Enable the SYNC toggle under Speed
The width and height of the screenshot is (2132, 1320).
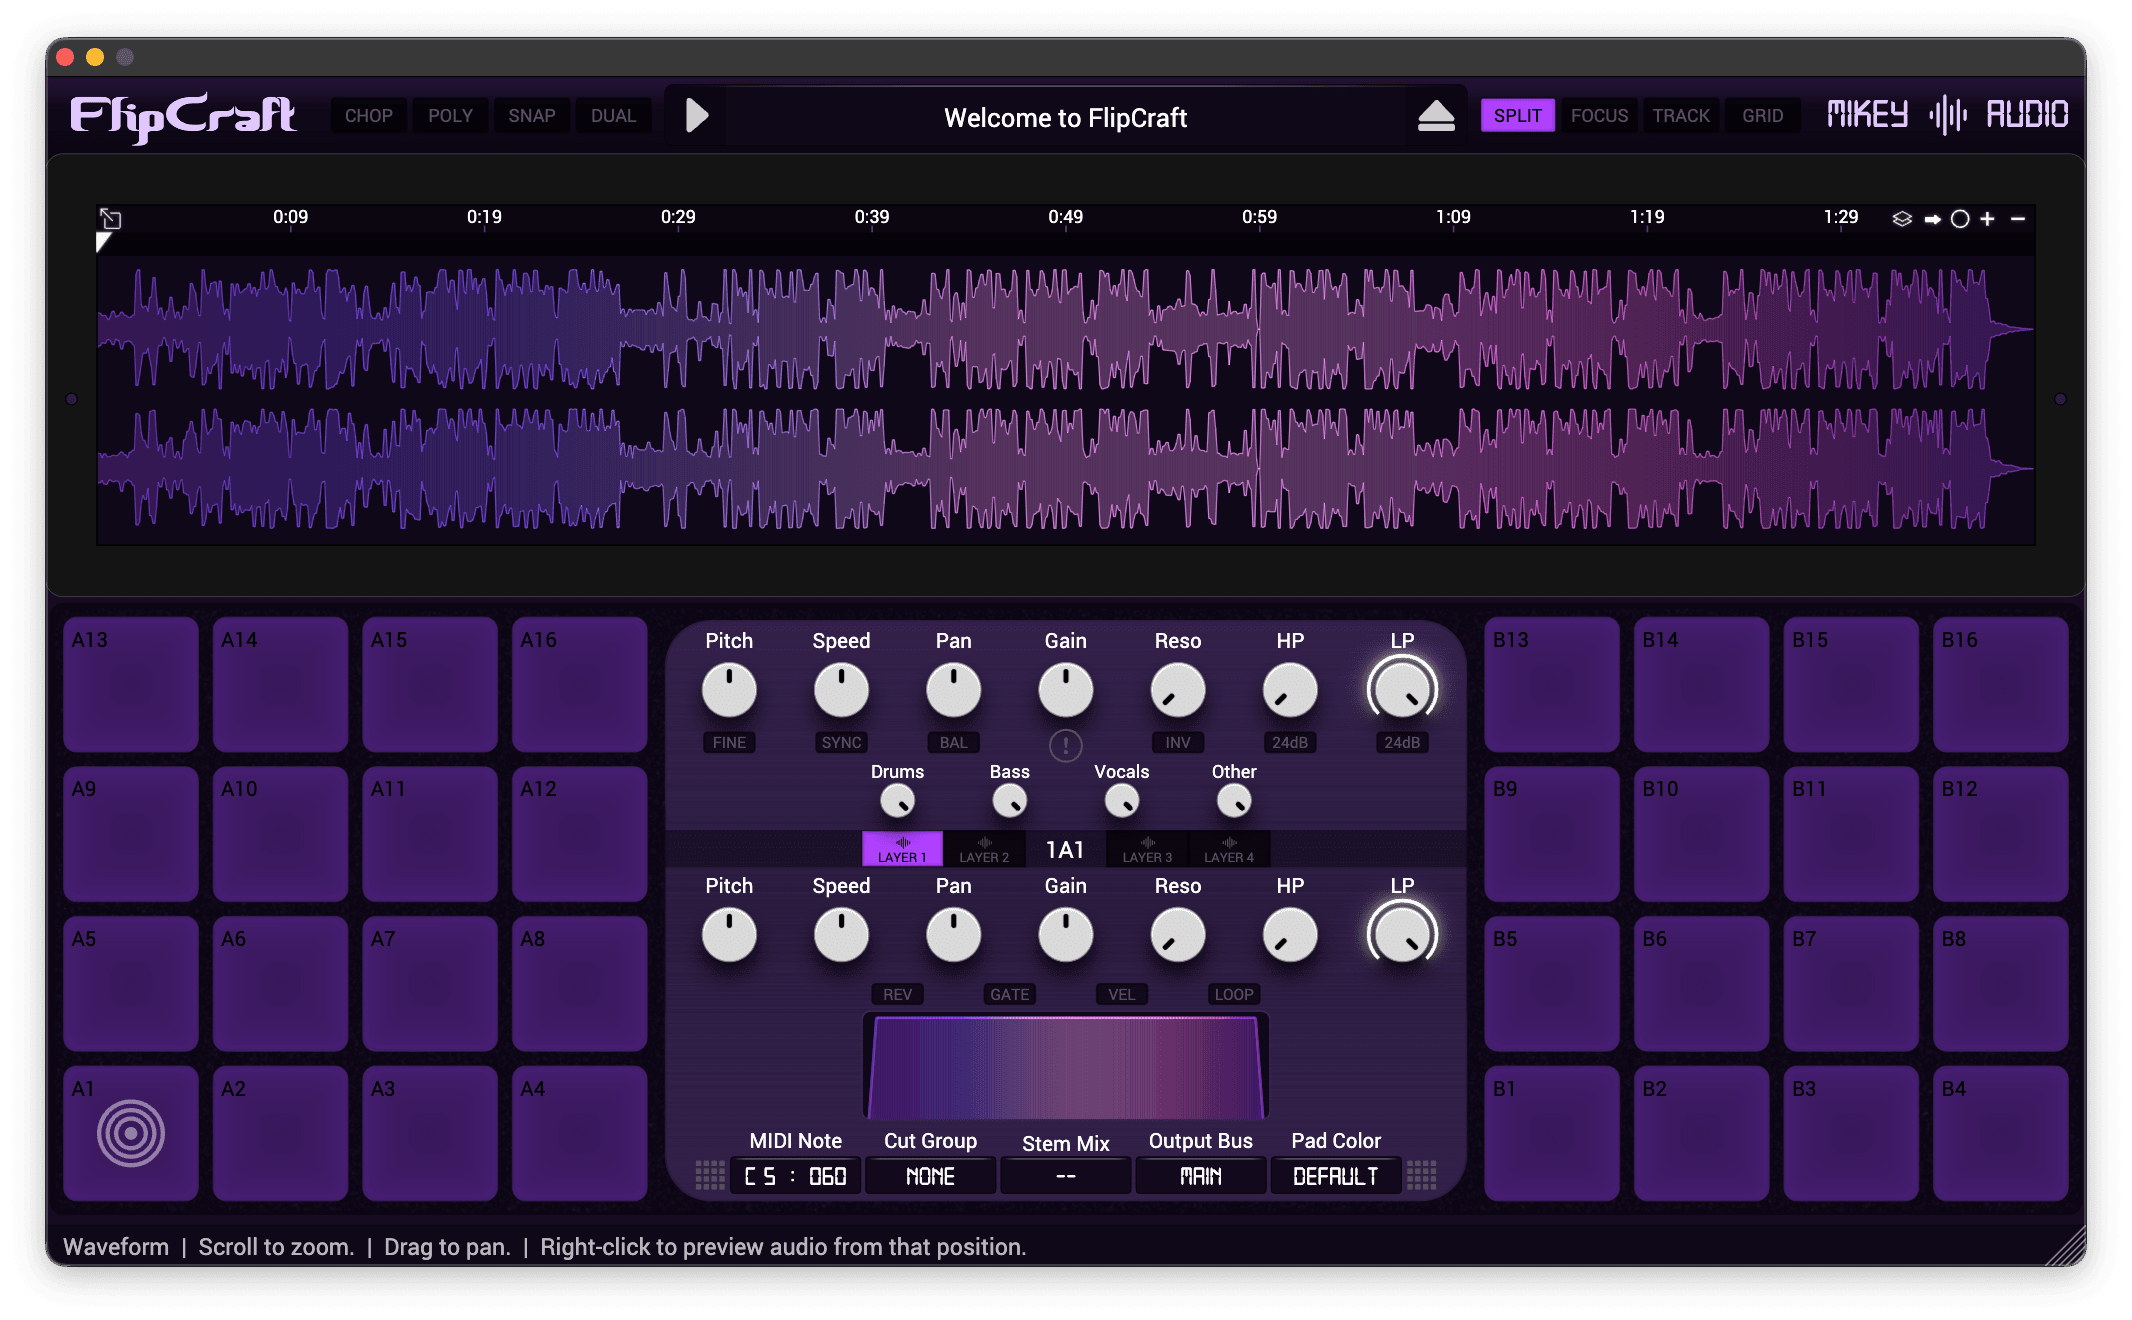(x=841, y=743)
